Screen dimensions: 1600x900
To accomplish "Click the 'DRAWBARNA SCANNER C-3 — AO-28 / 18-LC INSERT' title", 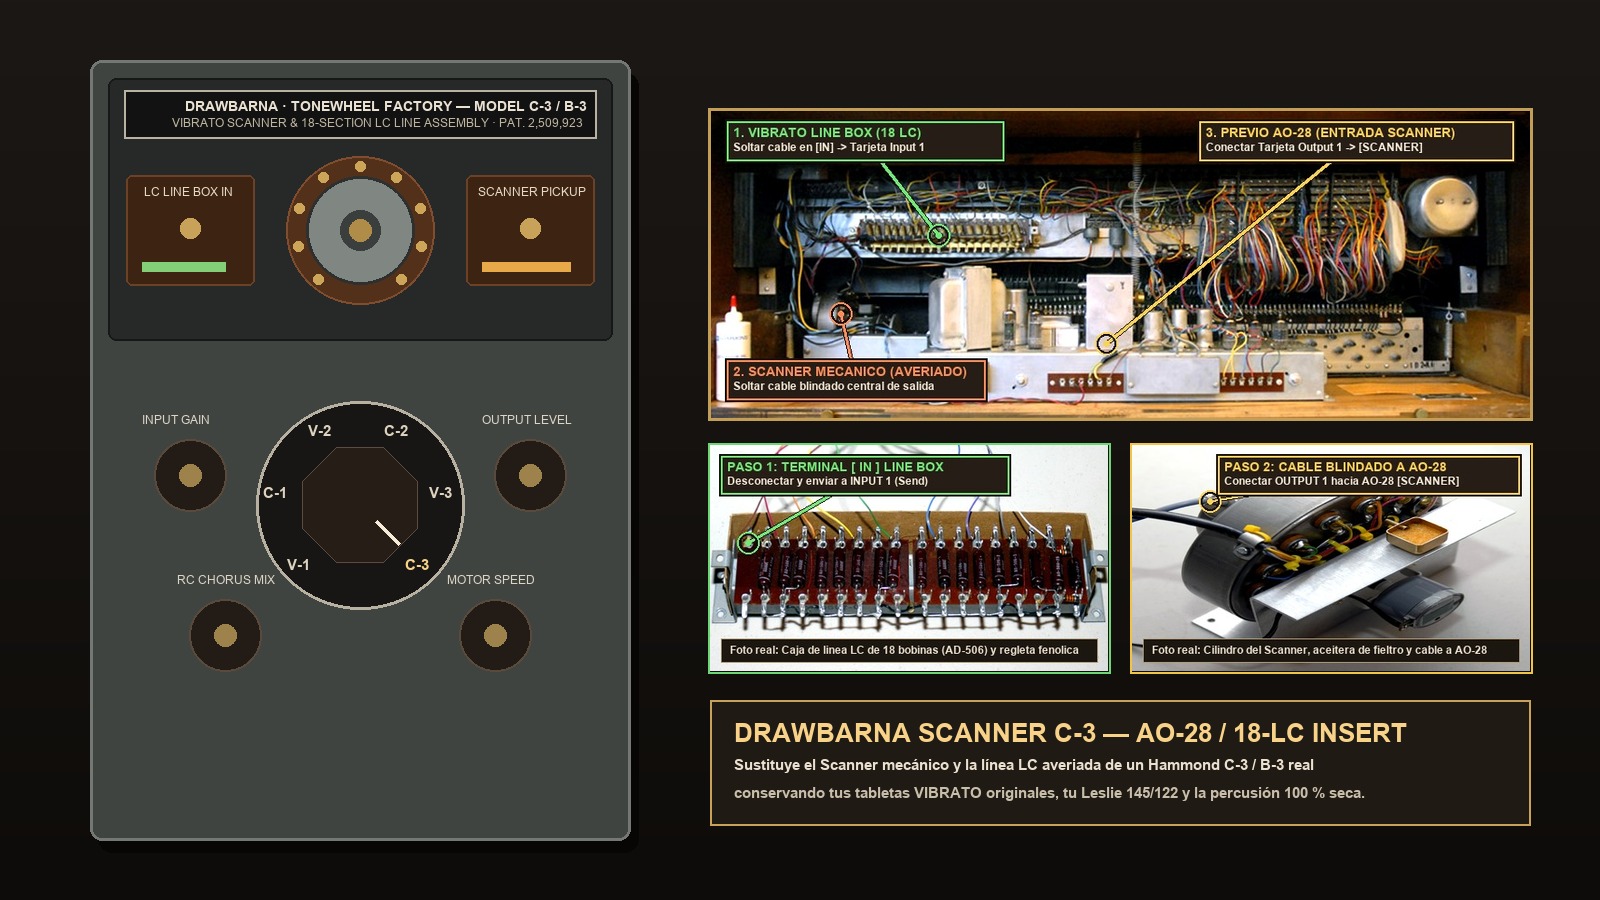I will (1070, 733).
